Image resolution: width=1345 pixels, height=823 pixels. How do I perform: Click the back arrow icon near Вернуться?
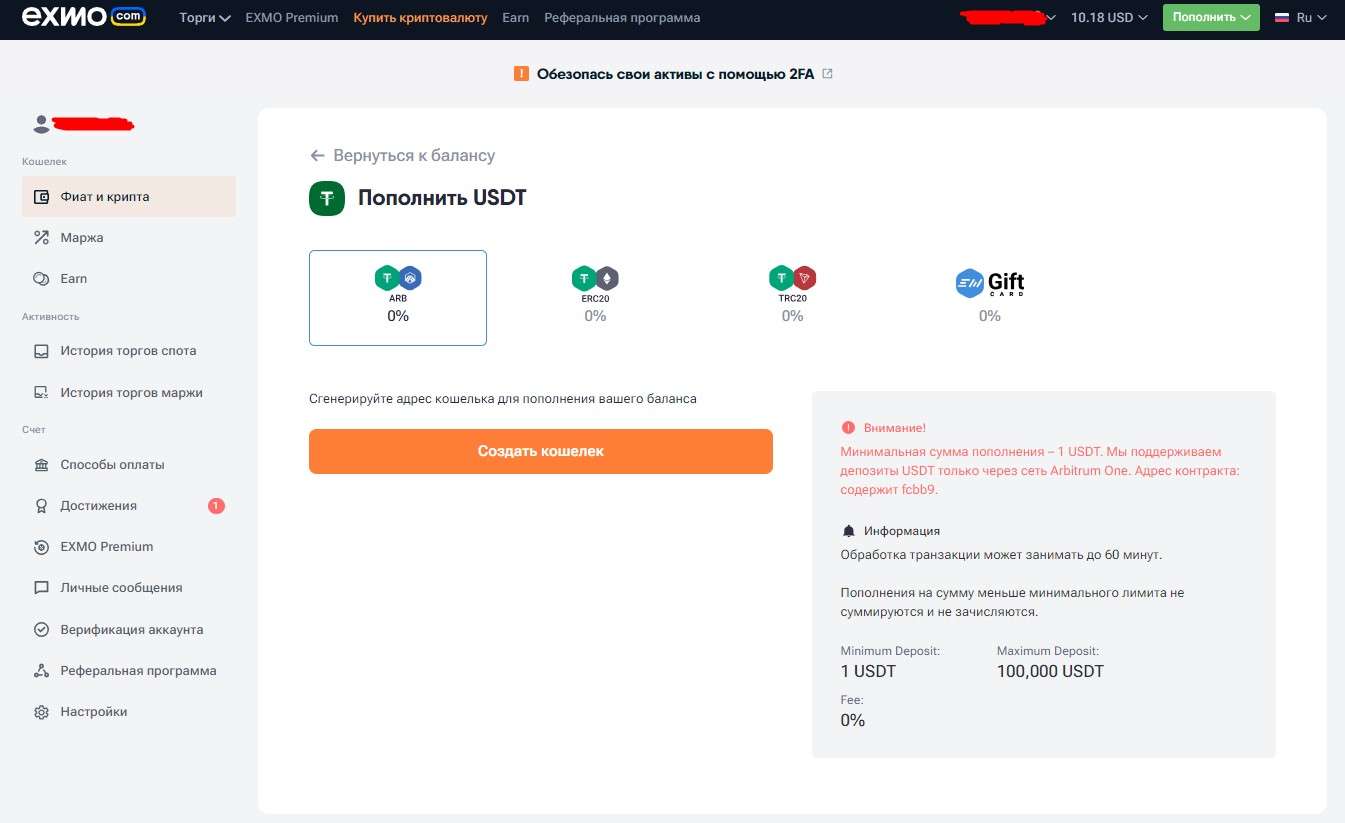click(x=317, y=155)
